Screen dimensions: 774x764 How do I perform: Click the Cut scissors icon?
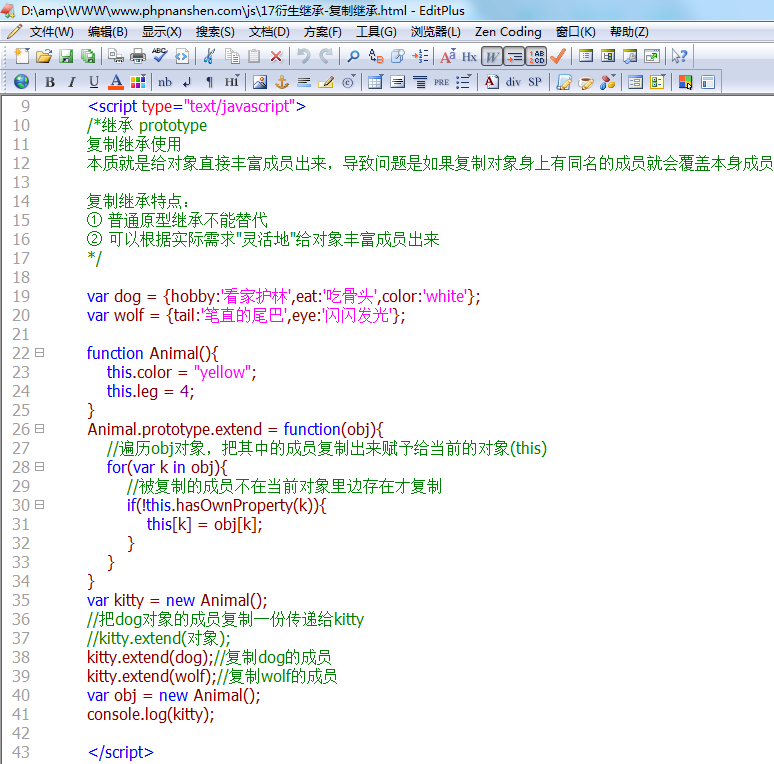(209, 56)
